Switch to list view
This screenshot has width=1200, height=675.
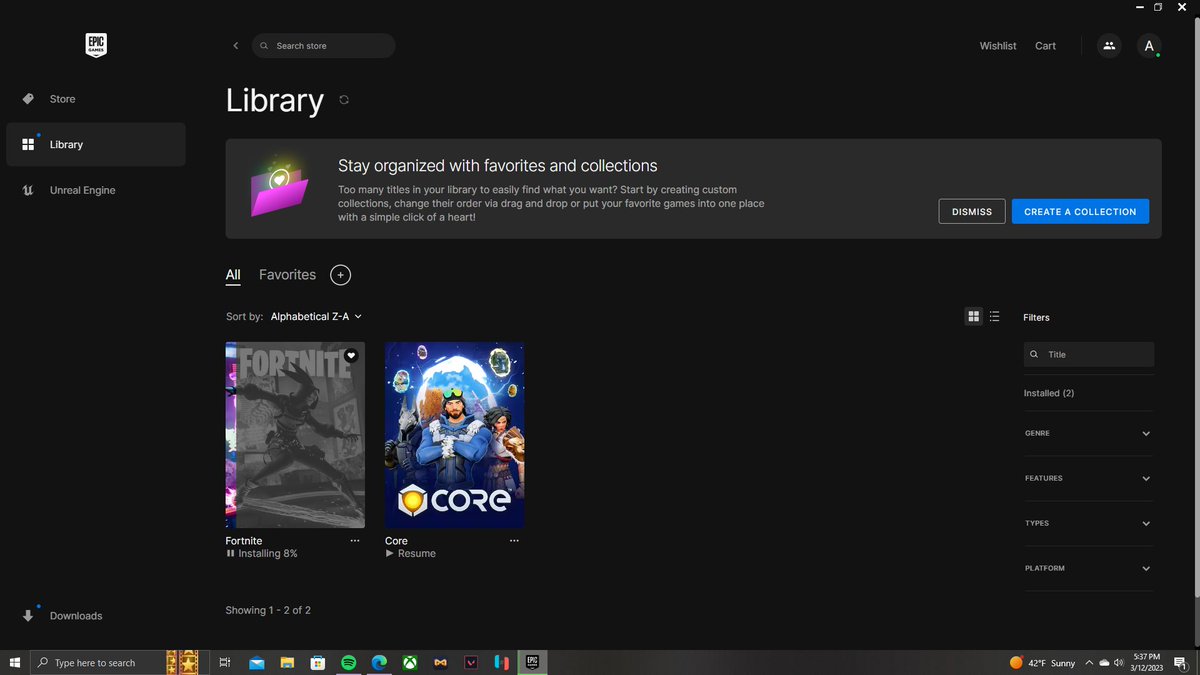pyautogui.click(x=994, y=316)
